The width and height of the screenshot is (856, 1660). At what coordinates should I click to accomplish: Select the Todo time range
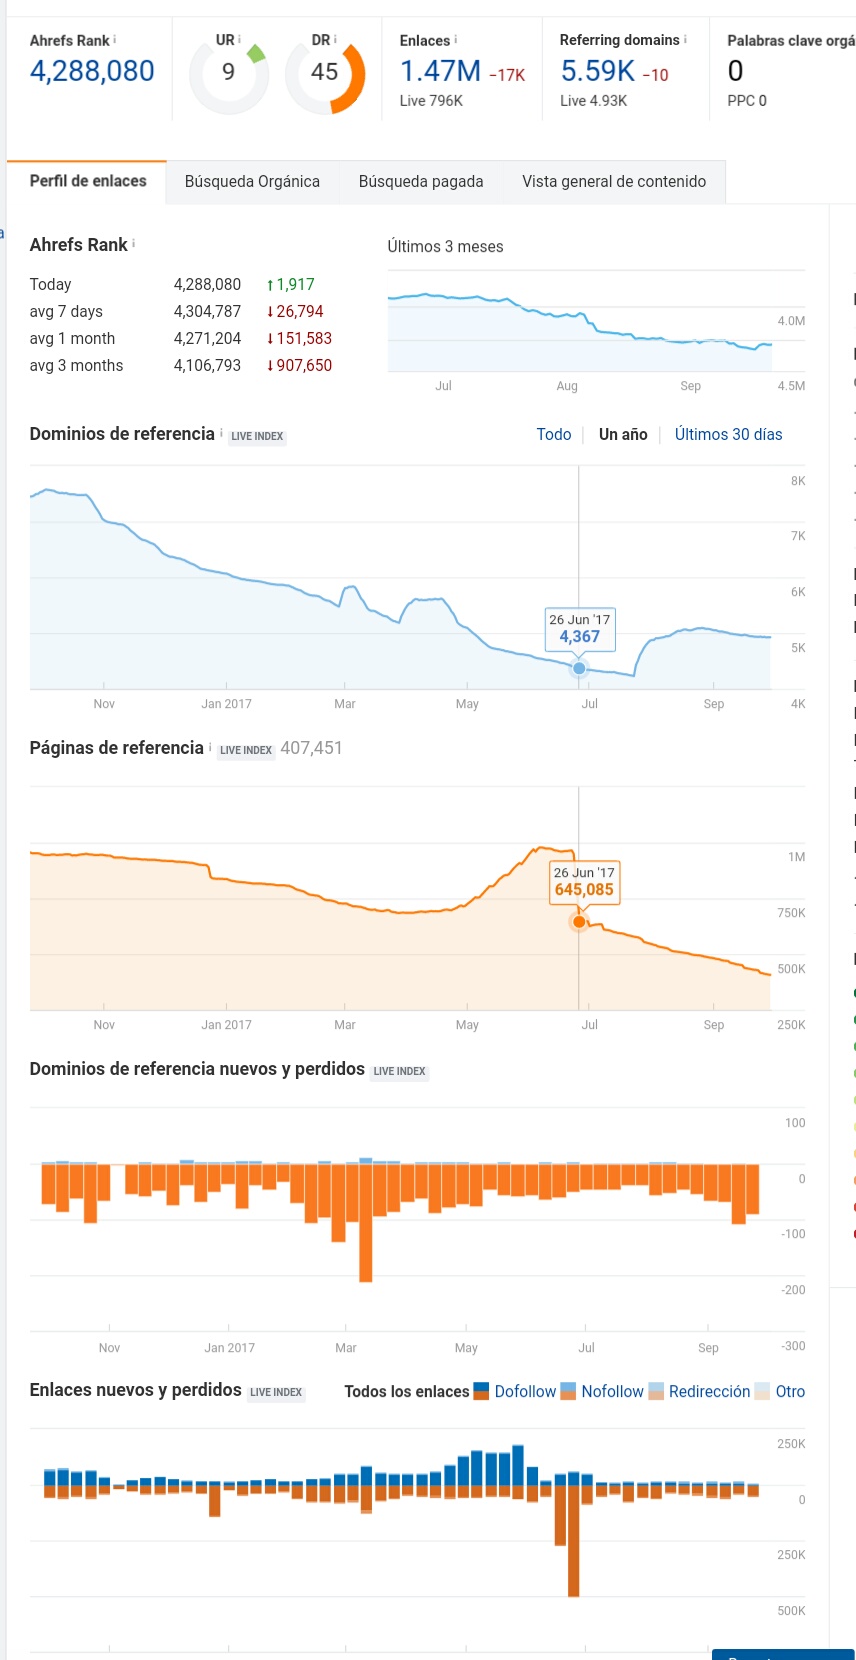click(554, 434)
